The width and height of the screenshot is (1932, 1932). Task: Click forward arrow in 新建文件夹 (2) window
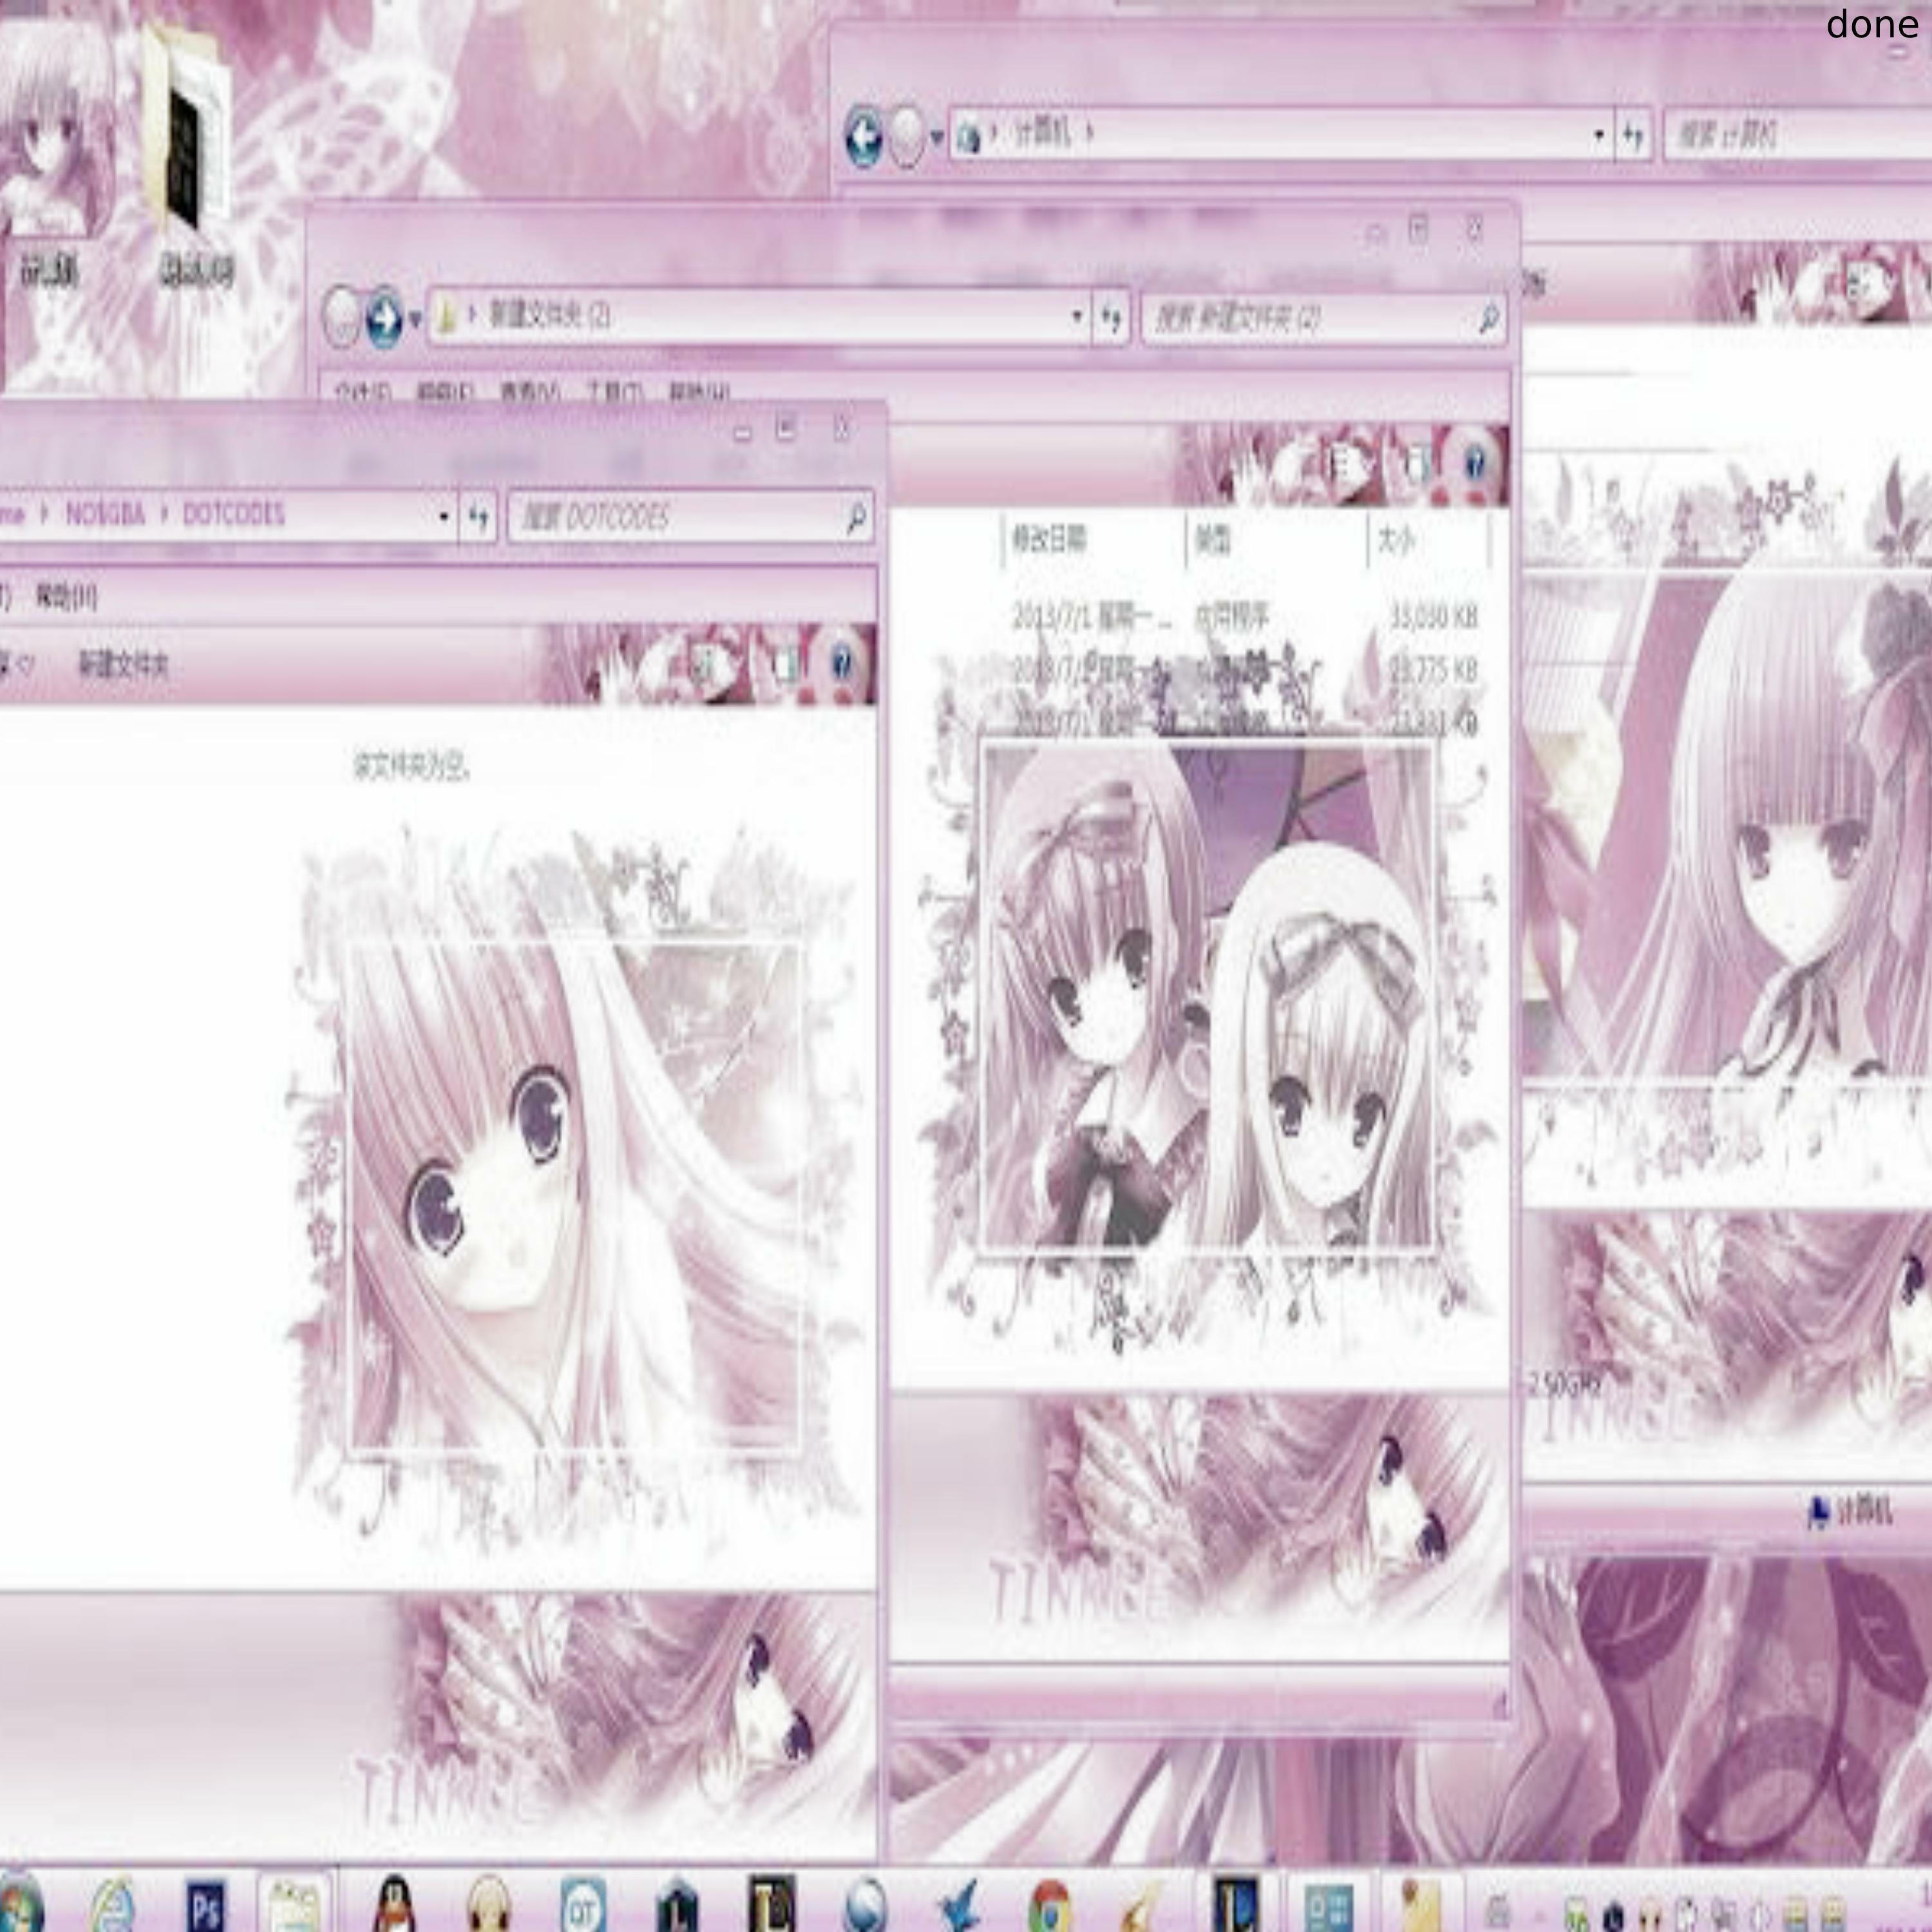click(384, 318)
